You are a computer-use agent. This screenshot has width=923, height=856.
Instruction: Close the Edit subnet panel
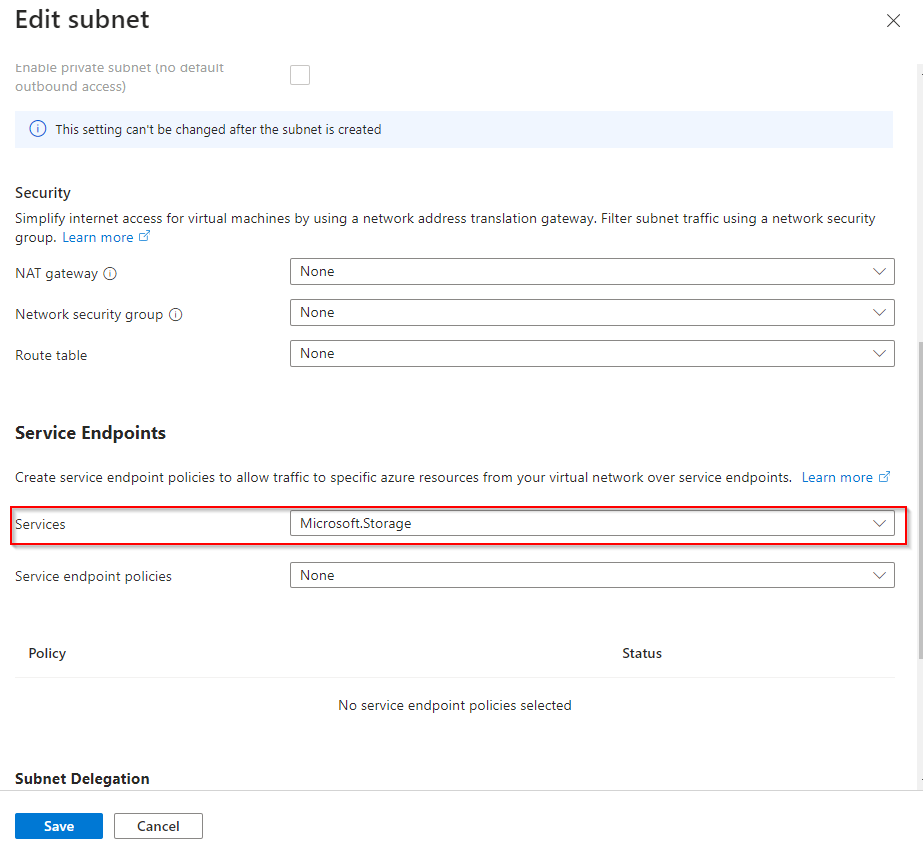893,21
